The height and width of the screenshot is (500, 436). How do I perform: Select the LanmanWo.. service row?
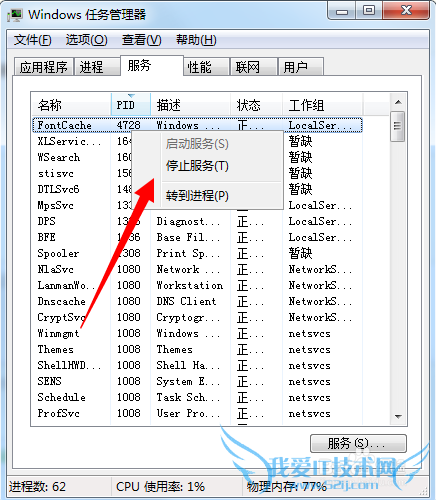[197, 285]
